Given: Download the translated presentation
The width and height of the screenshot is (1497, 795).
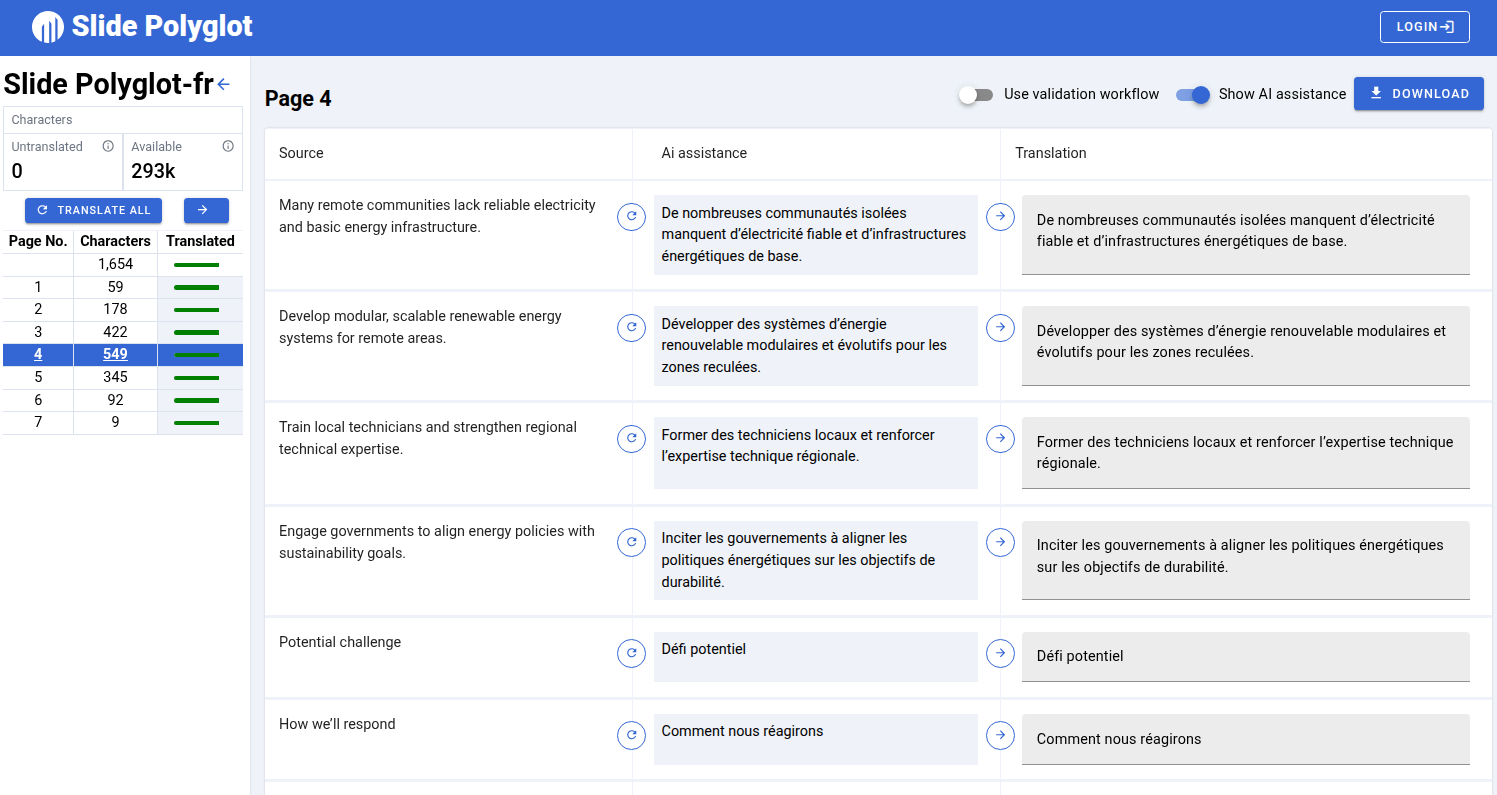Looking at the screenshot, I should click(1418, 94).
